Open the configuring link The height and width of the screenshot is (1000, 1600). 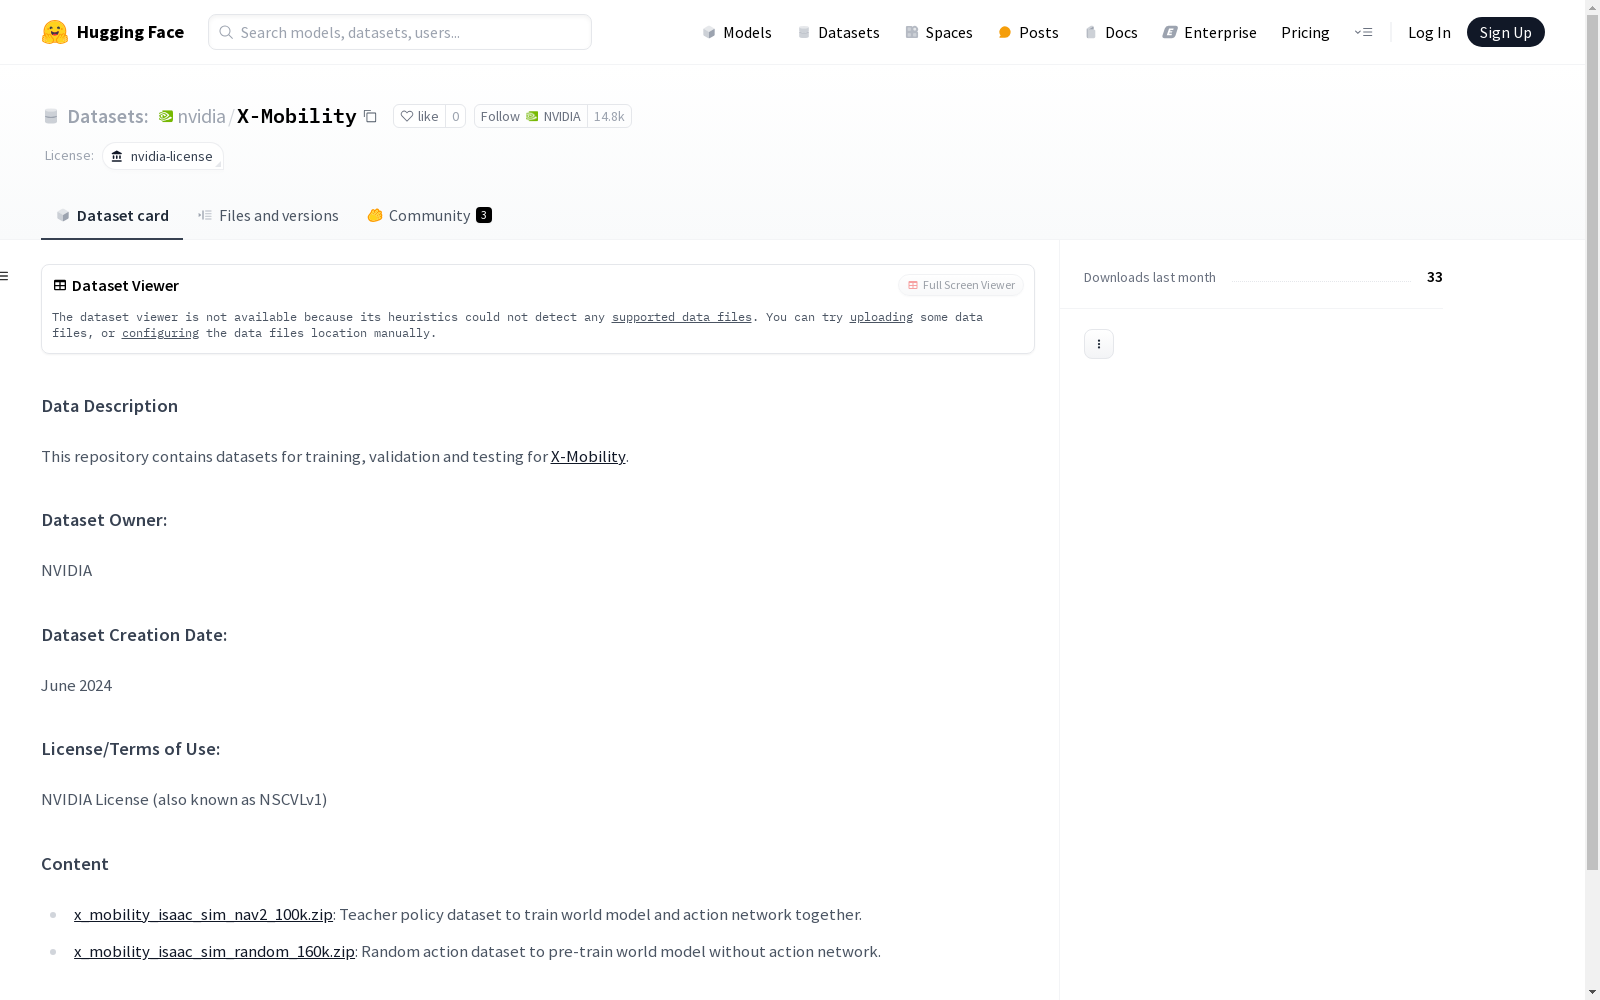(160, 333)
